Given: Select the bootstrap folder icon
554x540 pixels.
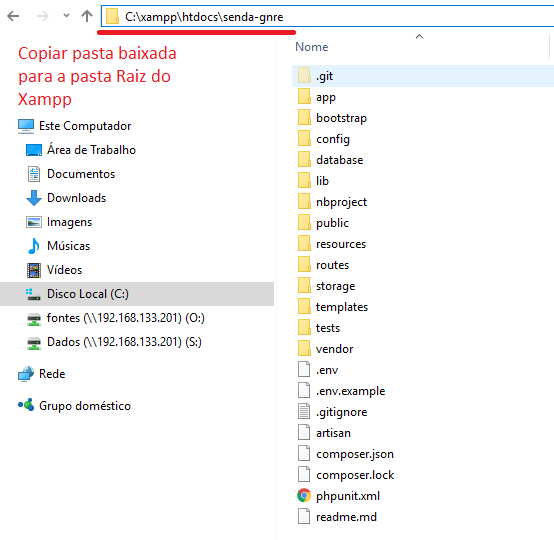Looking at the screenshot, I should pos(304,118).
